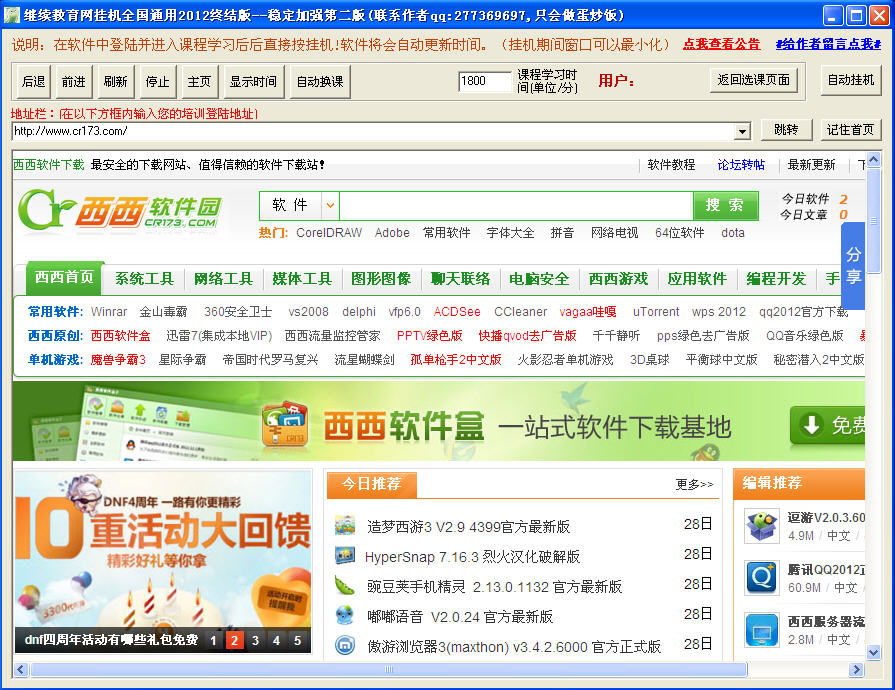Click the 返回选课页面 button
895x690 pixels.
753,80
